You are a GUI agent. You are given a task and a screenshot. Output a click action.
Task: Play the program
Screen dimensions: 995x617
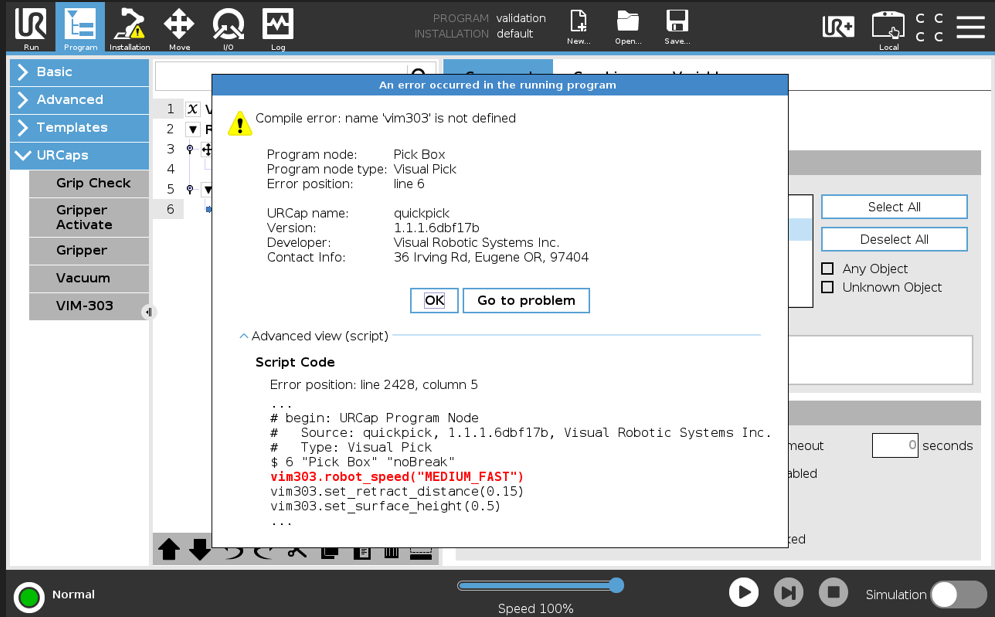(744, 593)
